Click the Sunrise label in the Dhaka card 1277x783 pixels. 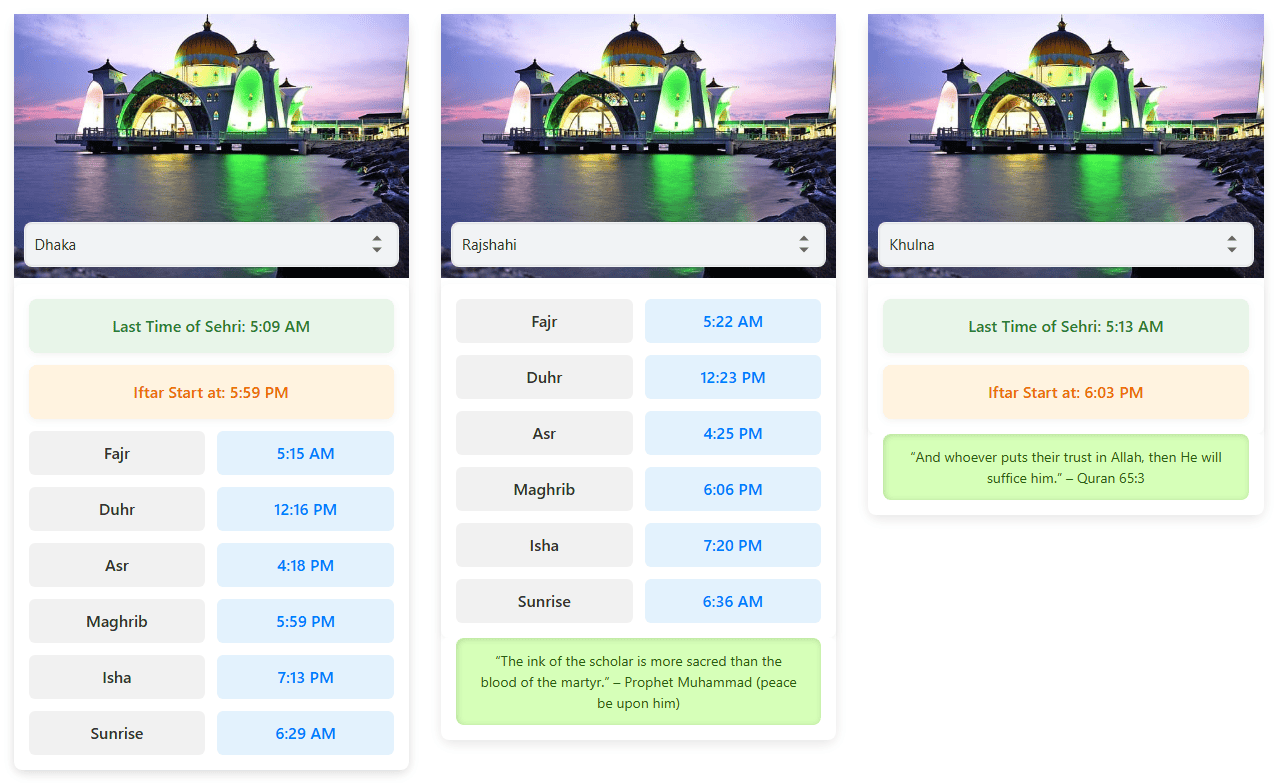(x=117, y=733)
